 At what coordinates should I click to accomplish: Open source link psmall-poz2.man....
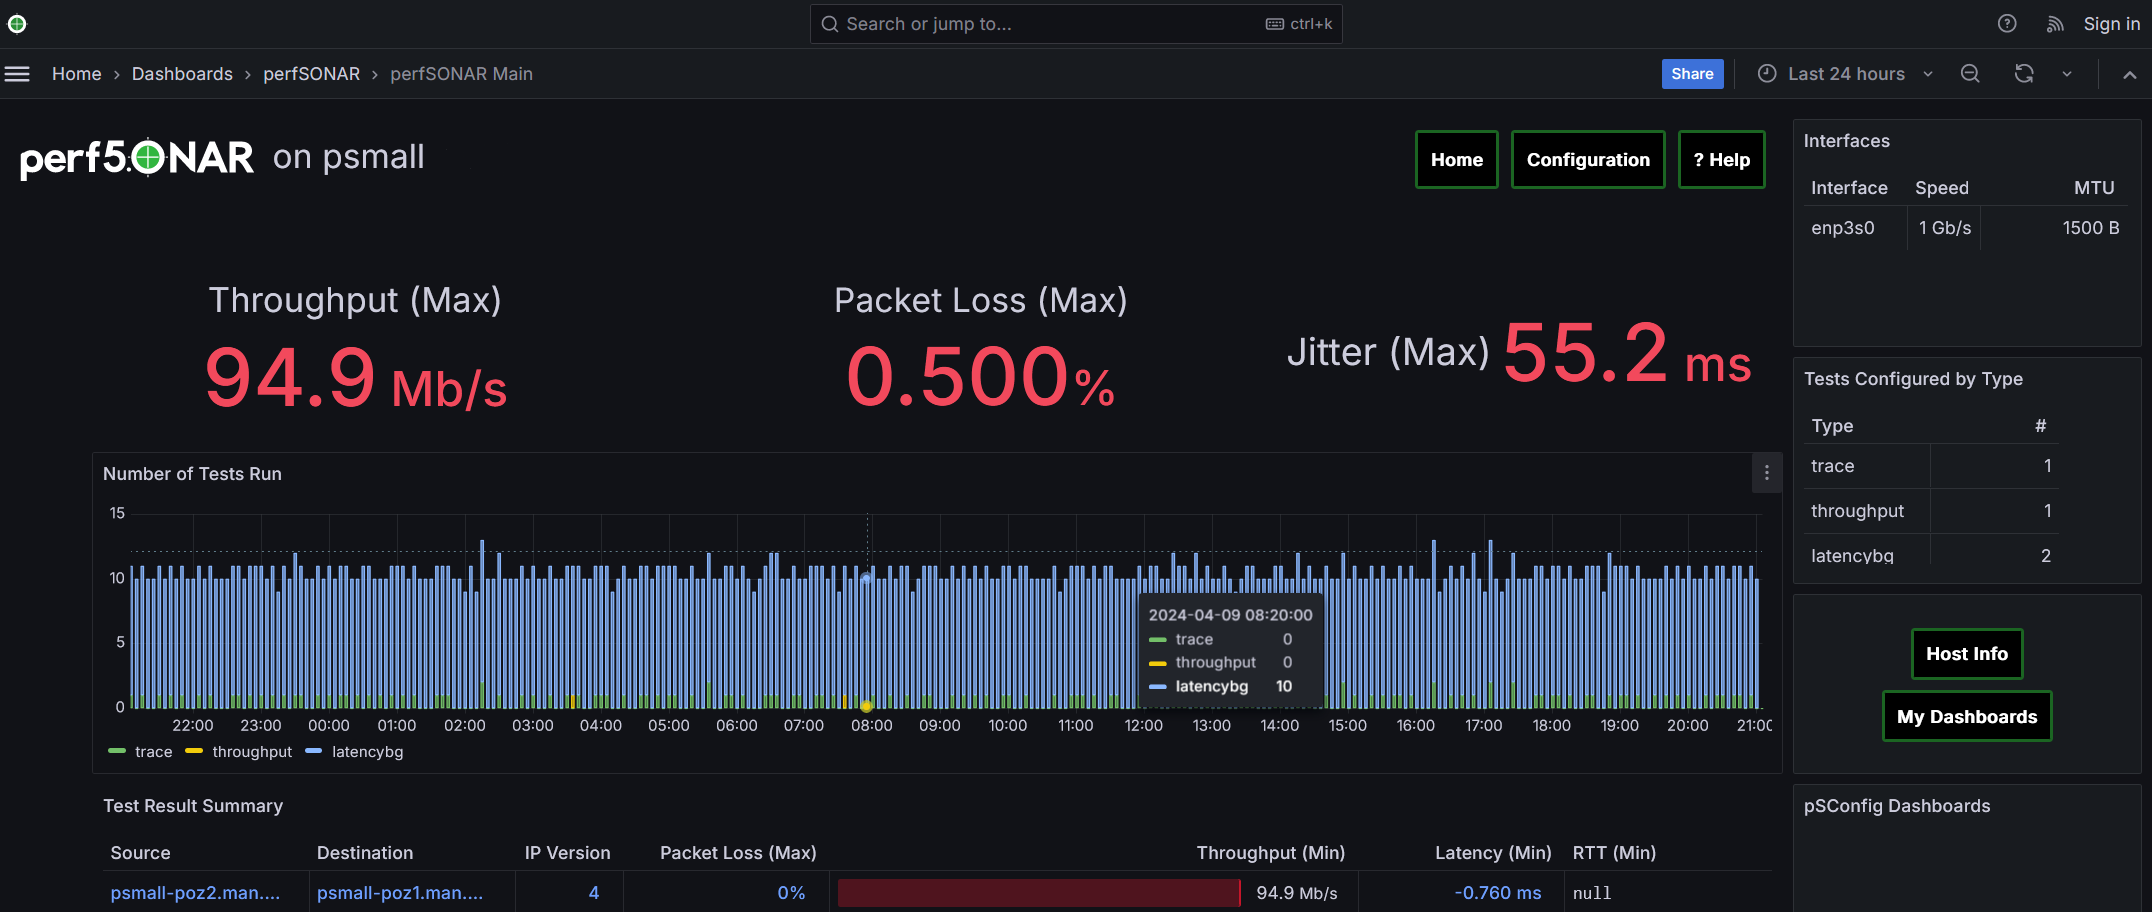tap(195, 893)
